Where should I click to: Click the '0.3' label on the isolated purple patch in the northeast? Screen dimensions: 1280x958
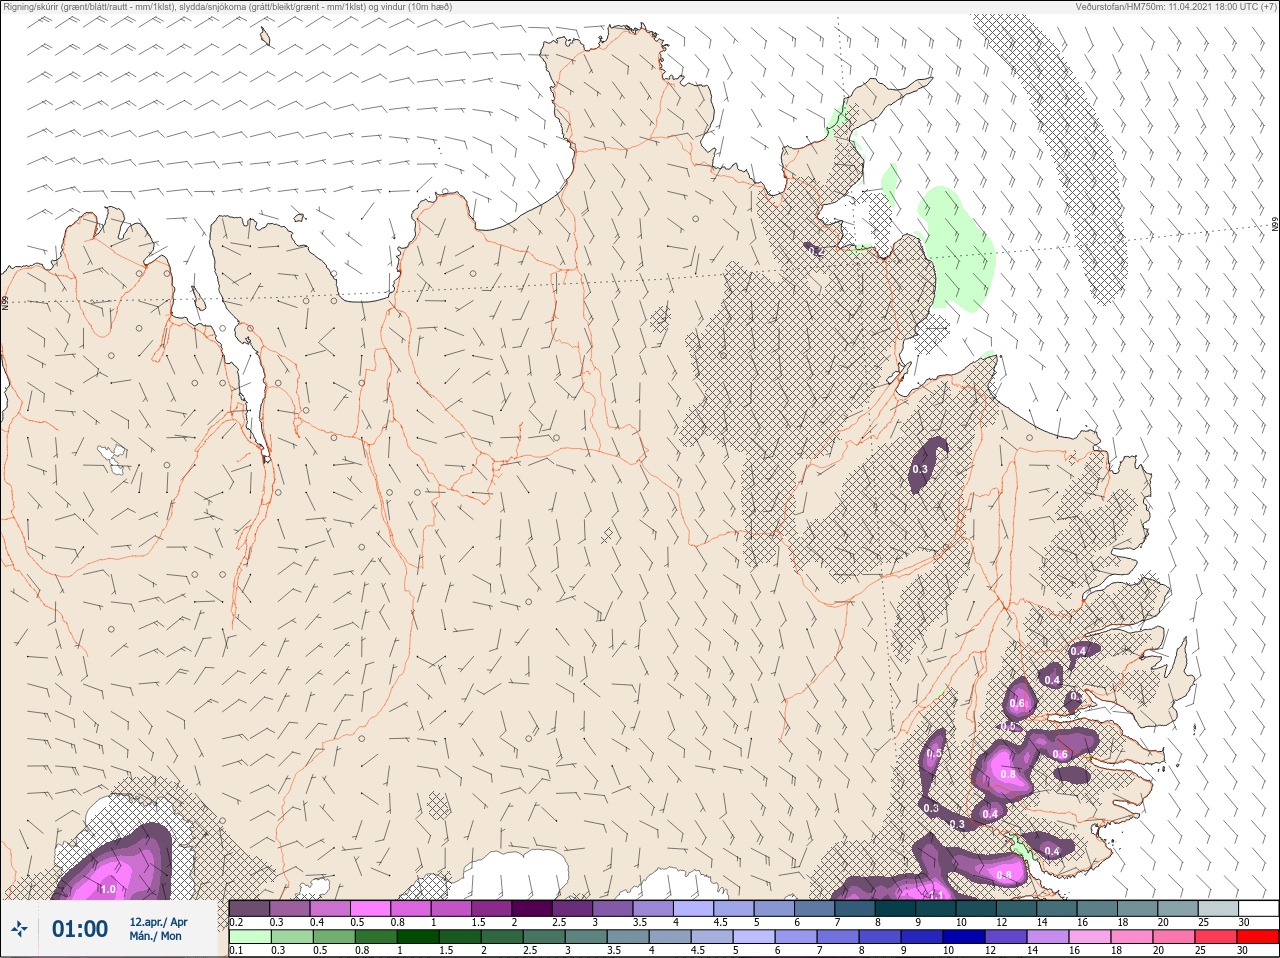pyautogui.click(x=920, y=469)
